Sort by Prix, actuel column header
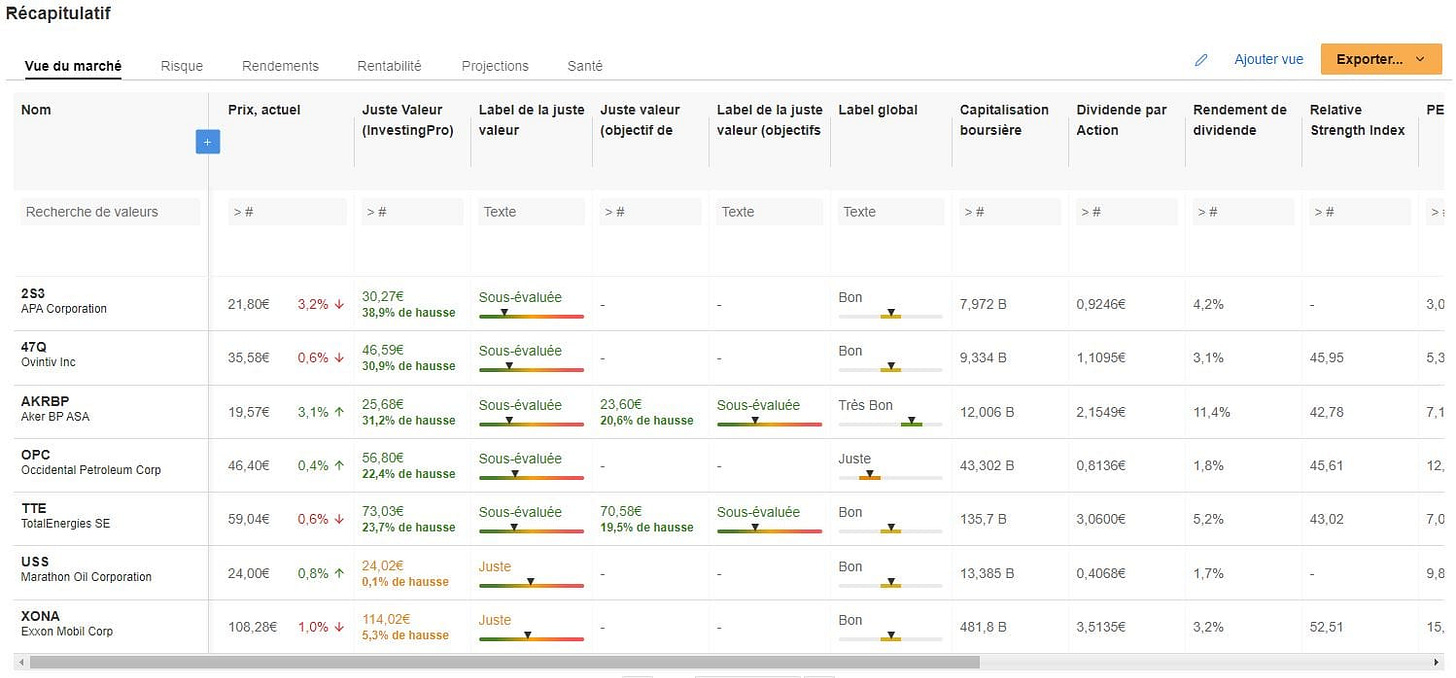The height and width of the screenshot is (678, 1456). coord(264,110)
